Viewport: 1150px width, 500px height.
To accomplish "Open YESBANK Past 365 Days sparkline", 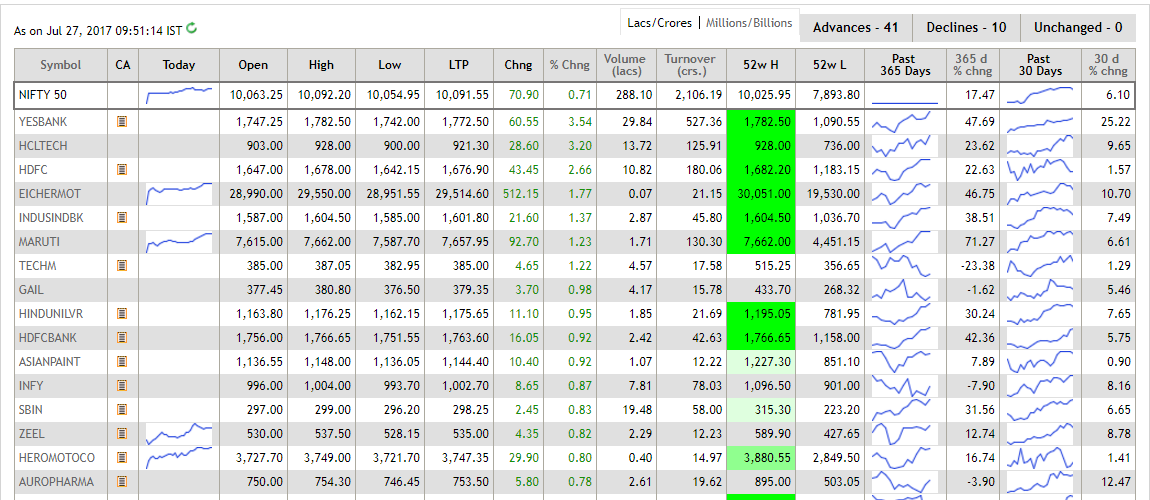I will (904, 122).
